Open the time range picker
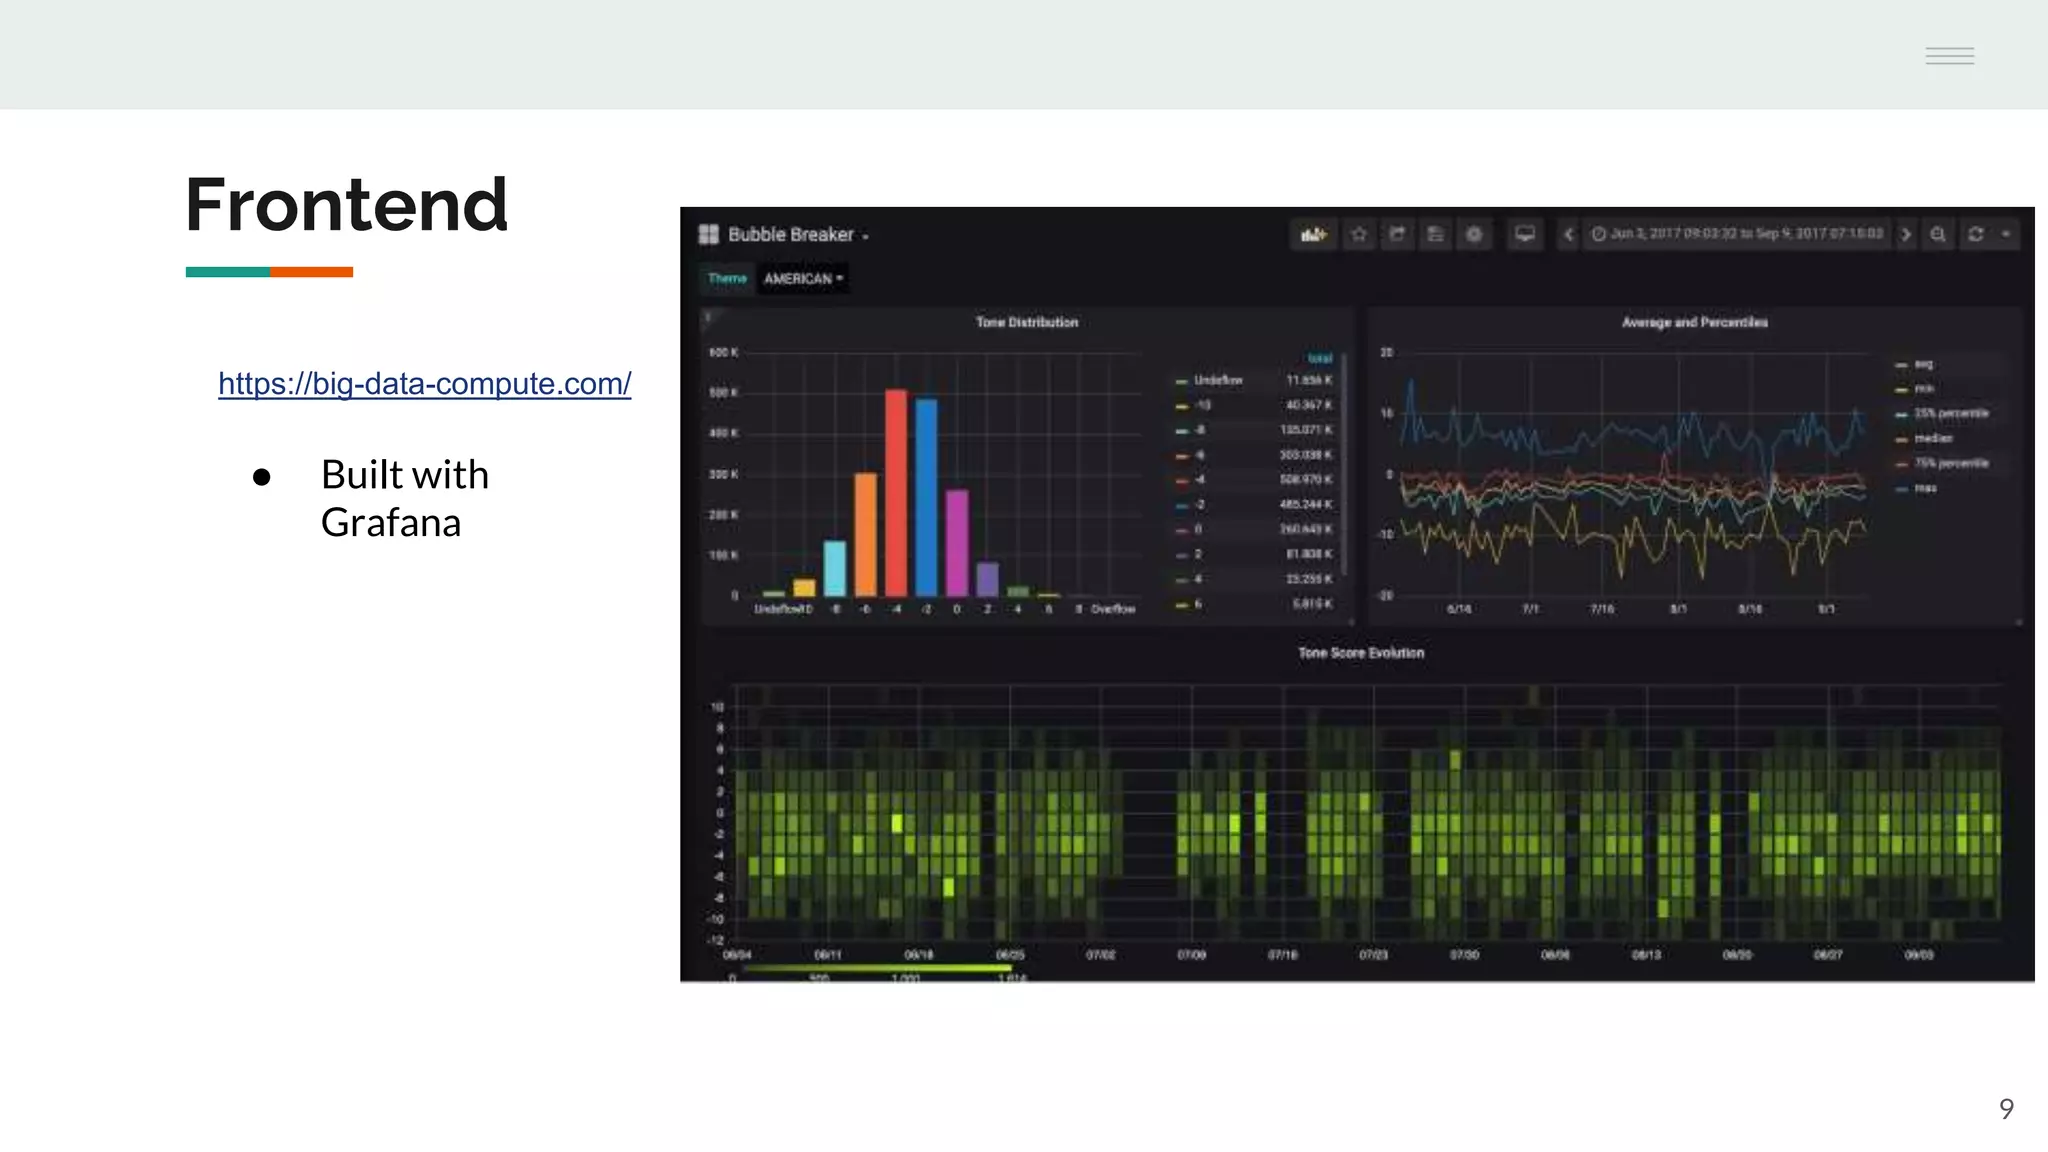The width and height of the screenshot is (2048, 1152). click(x=1738, y=234)
